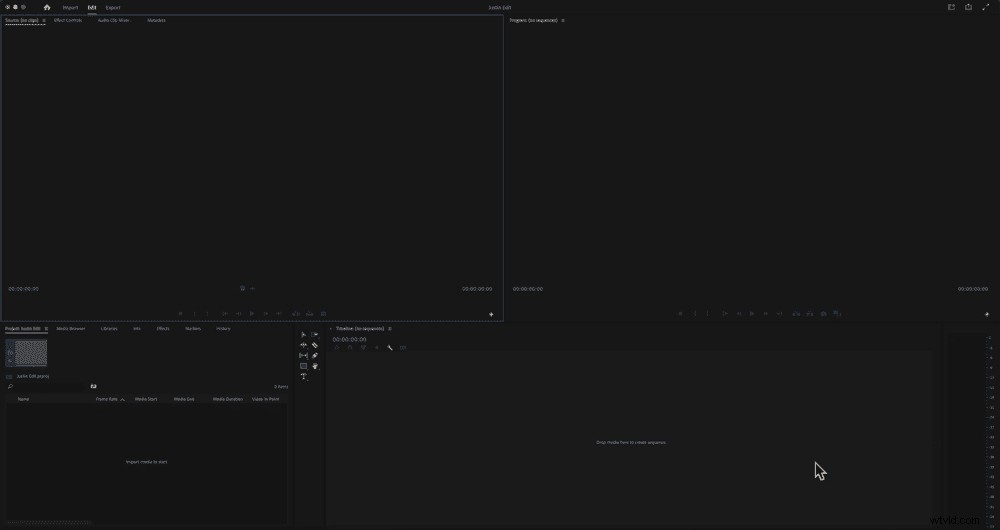Screen dimensions: 1000x530
Task: Open the Media Browser tab
Action: 71,328
